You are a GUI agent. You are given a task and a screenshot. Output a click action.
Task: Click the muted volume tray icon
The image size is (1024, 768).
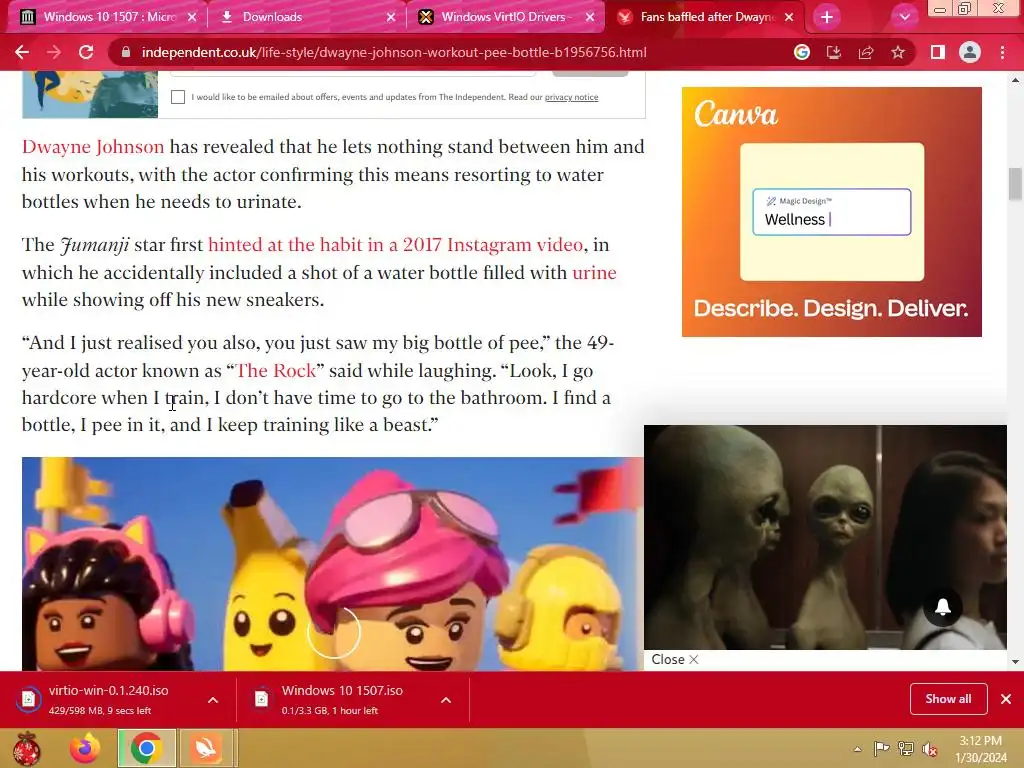click(x=930, y=749)
